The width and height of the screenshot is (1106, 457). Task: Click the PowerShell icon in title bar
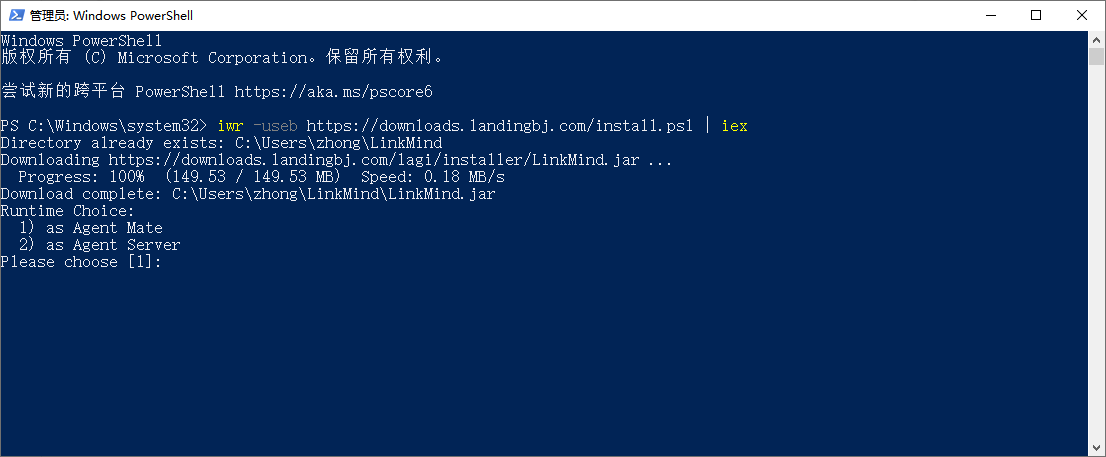15,15
